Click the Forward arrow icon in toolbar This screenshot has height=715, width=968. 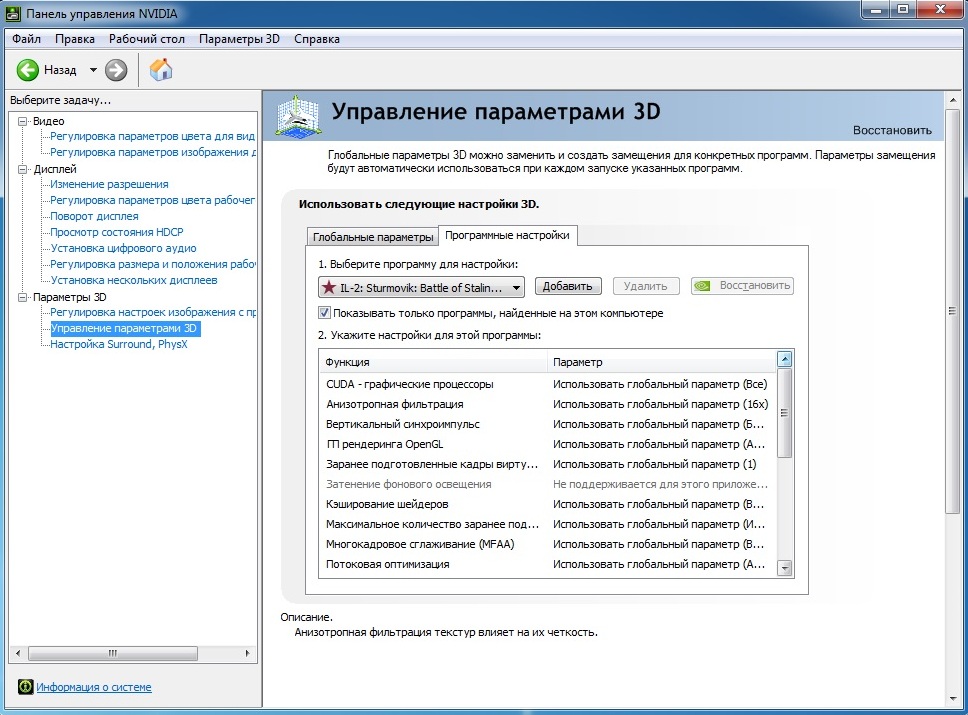click(x=116, y=70)
